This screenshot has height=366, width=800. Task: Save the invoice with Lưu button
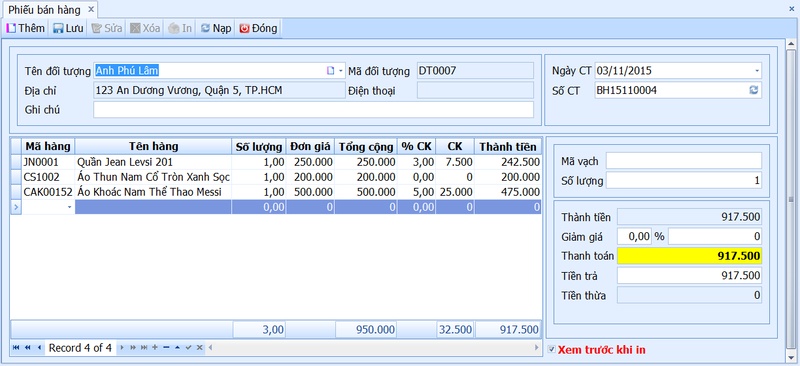coord(68,28)
